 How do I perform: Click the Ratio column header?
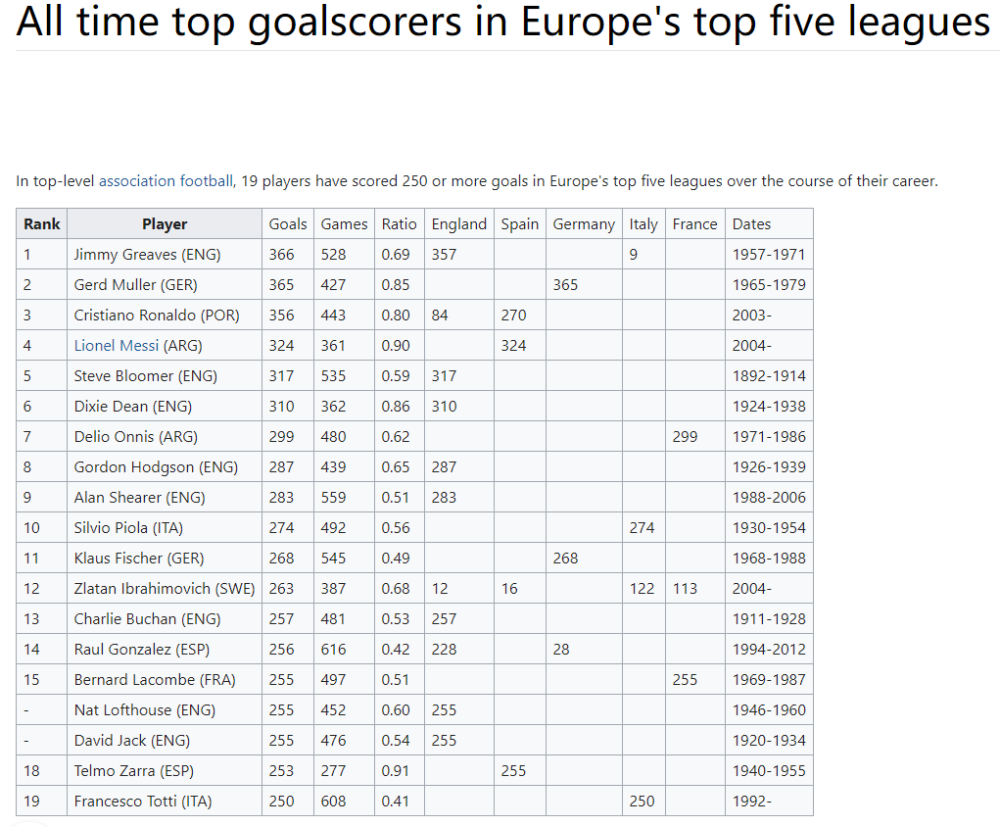pyautogui.click(x=399, y=224)
